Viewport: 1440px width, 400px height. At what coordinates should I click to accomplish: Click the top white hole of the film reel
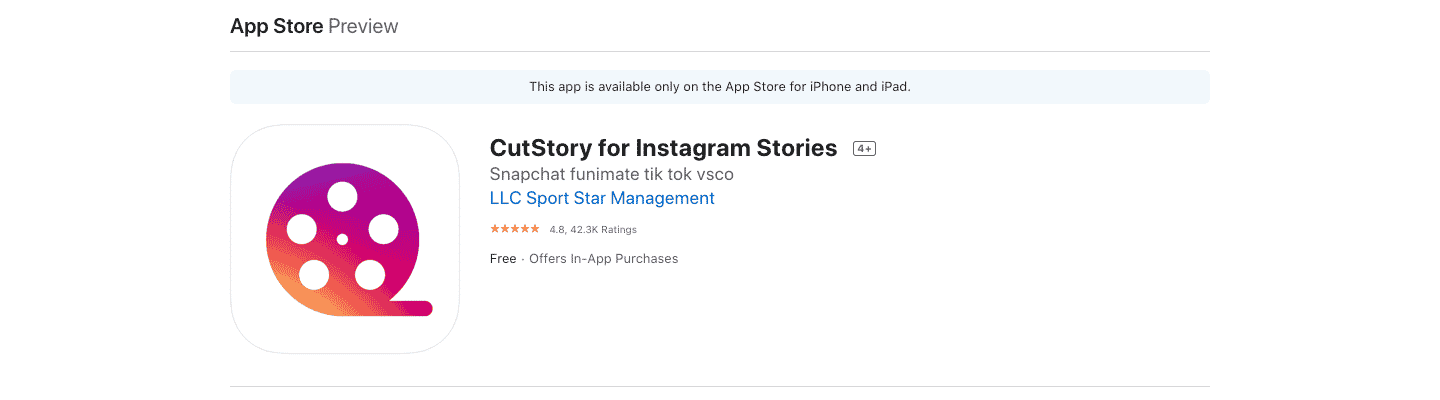pos(342,197)
